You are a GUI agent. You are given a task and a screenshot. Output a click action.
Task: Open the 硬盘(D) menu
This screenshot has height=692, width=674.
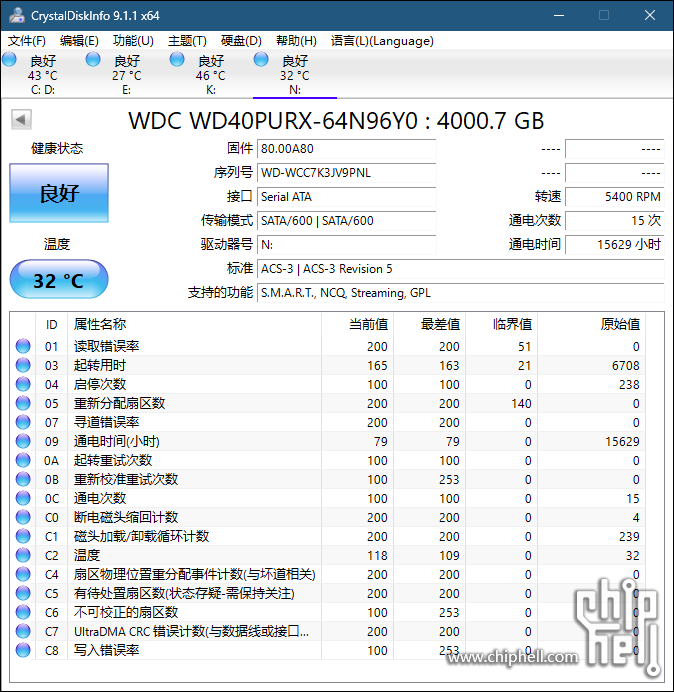point(241,41)
